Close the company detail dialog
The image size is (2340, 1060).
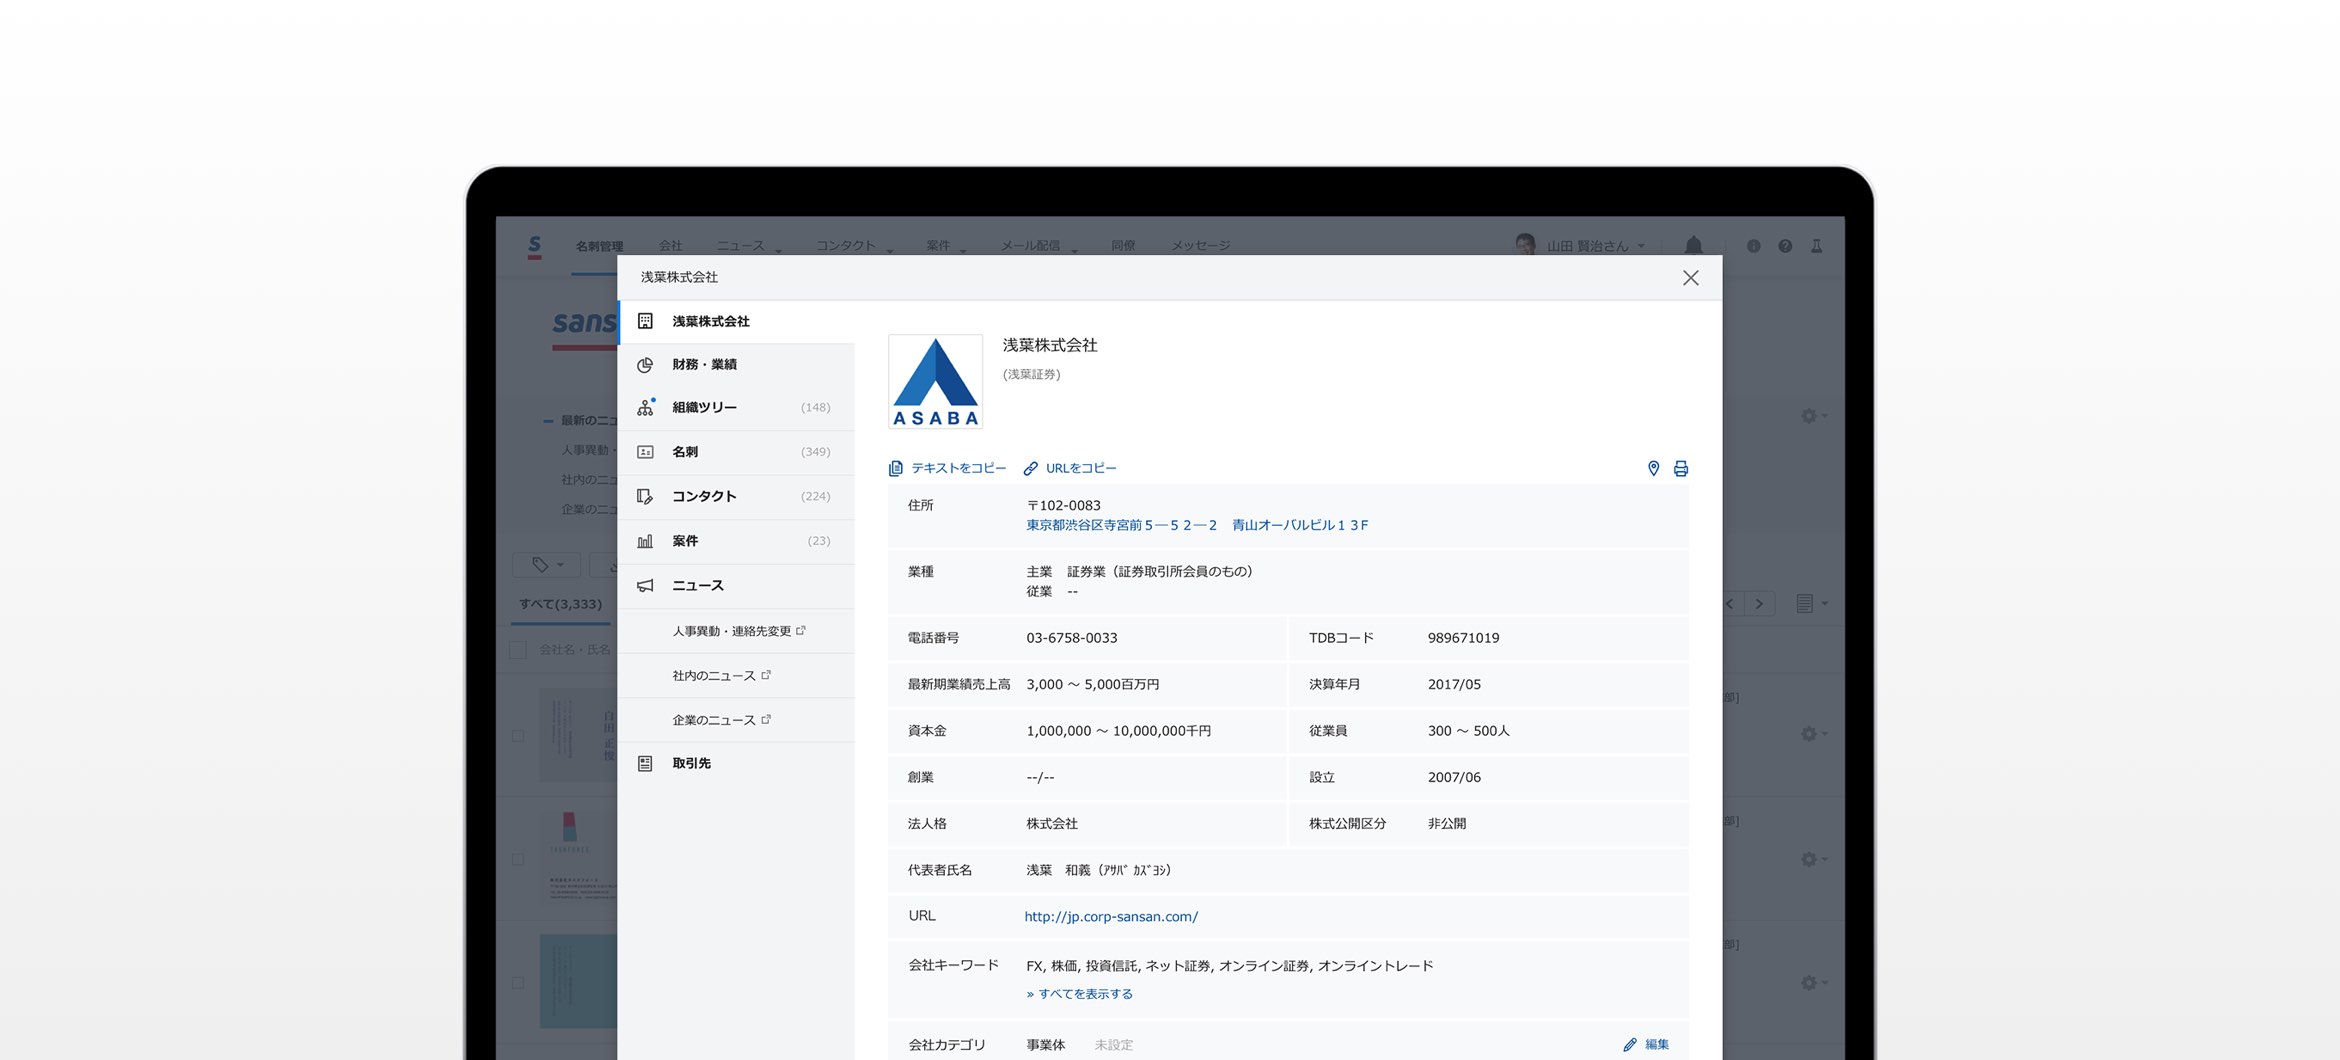click(x=1690, y=278)
